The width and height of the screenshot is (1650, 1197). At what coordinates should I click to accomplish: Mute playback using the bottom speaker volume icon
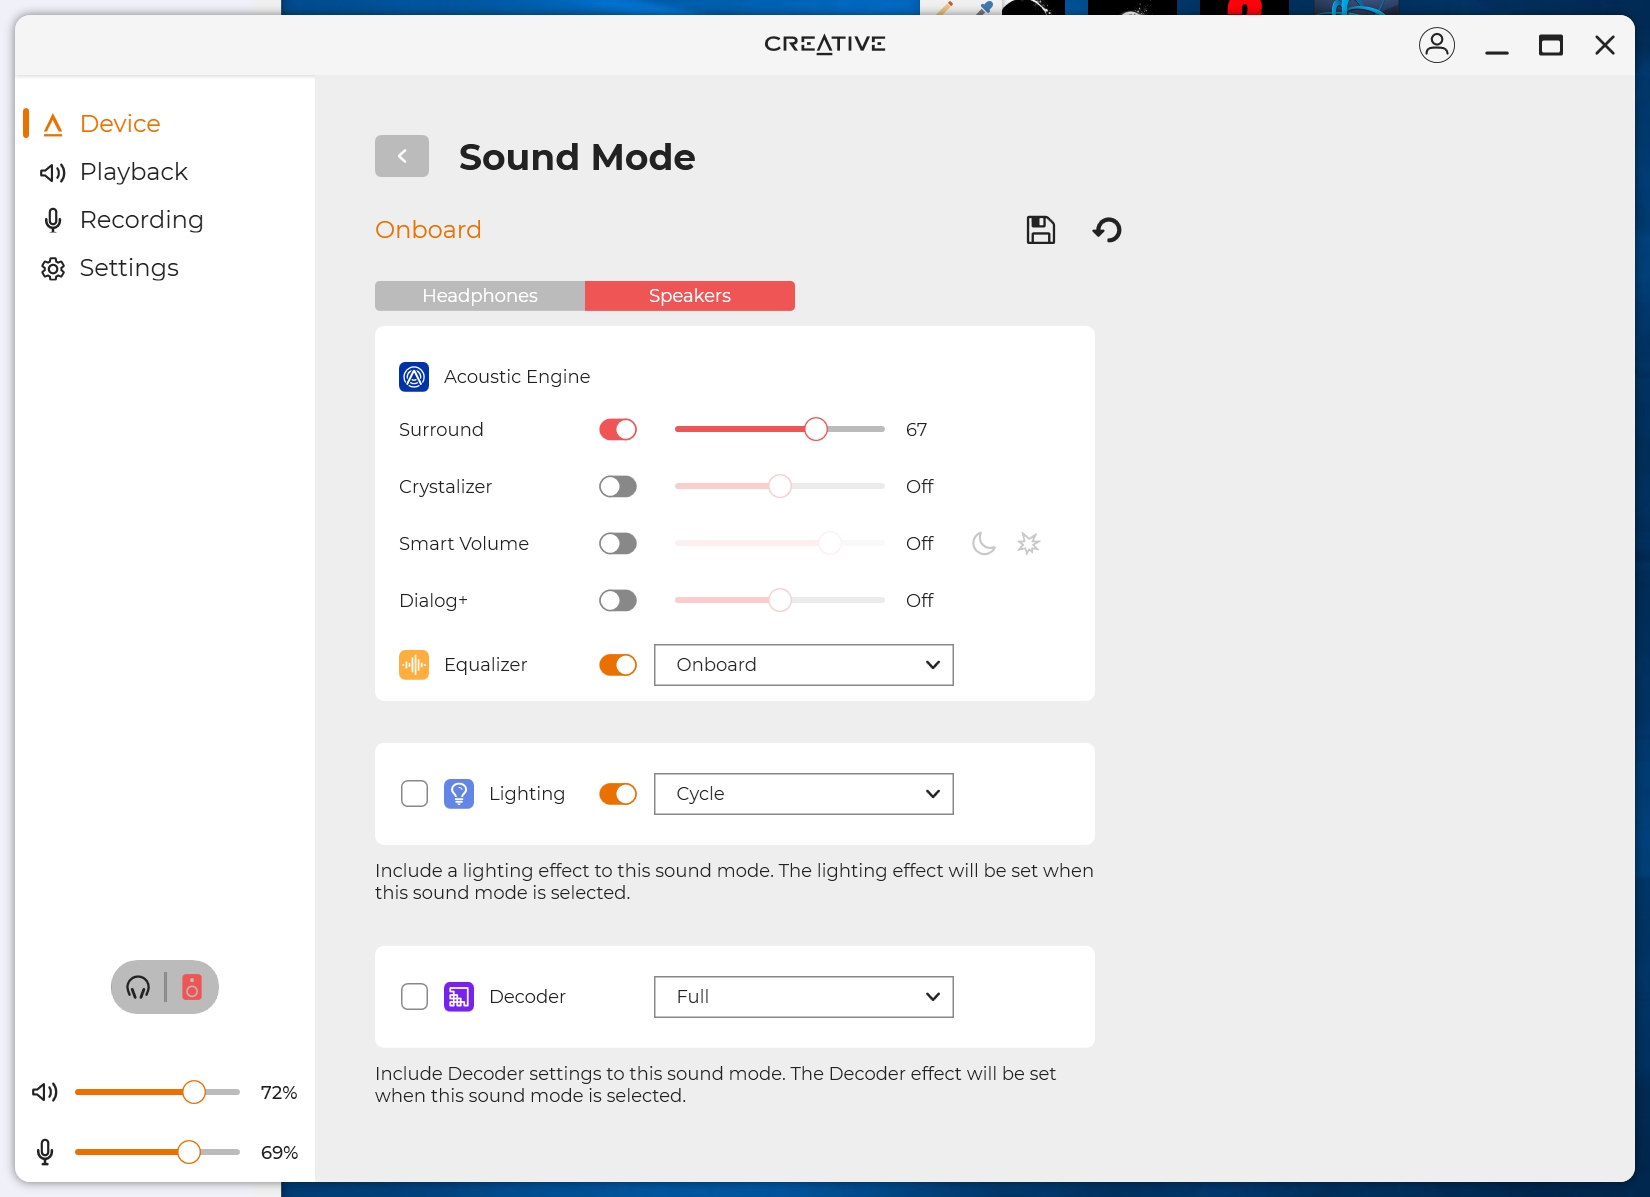coord(45,1092)
